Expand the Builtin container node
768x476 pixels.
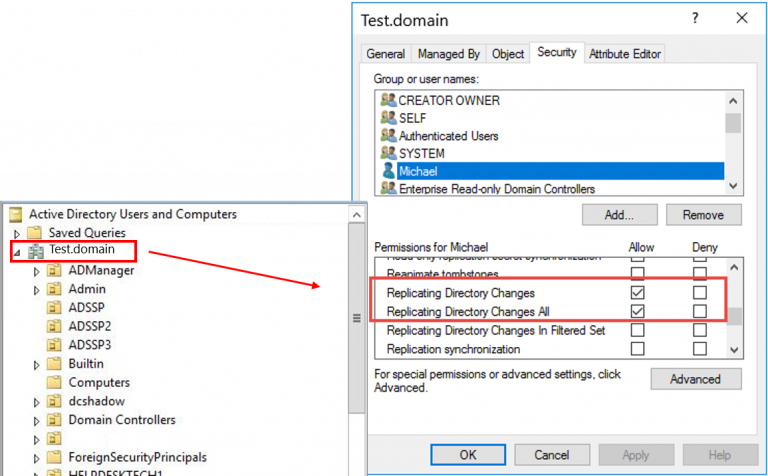pyautogui.click(x=36, y=364)
